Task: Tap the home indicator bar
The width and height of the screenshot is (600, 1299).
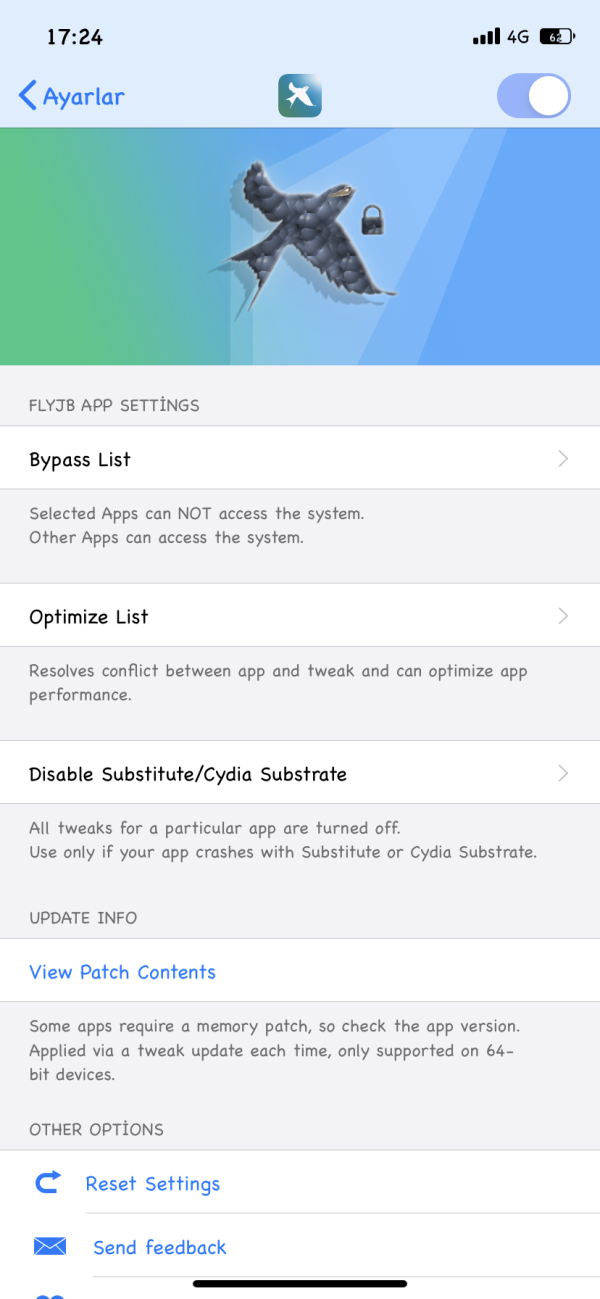Action: coord(300,1283)
